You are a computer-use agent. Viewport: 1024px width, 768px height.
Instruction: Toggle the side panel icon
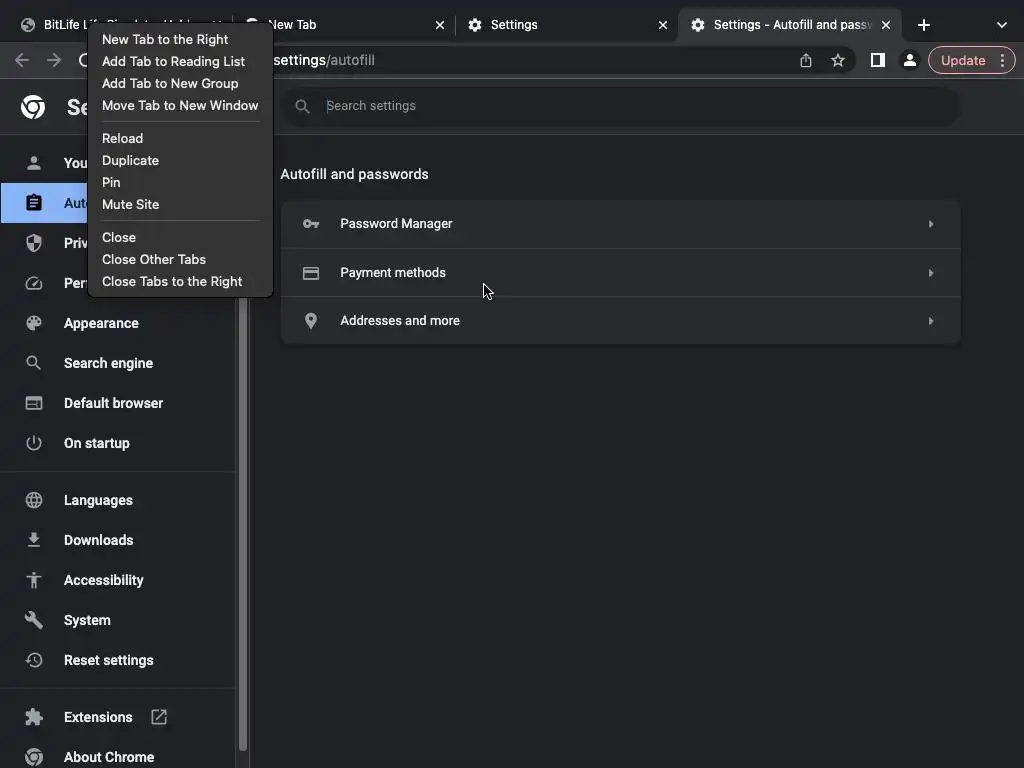point(877,60)
